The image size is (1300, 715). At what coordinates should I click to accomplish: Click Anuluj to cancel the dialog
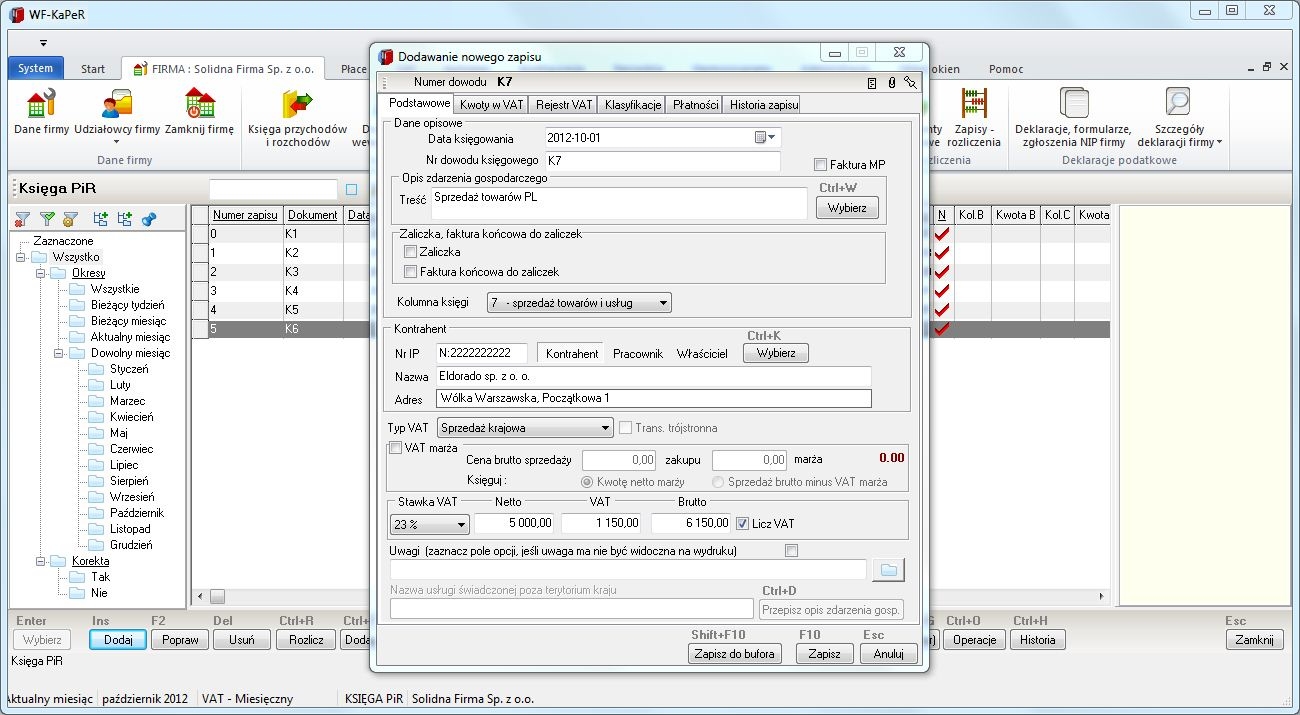(x=889, y=653)
